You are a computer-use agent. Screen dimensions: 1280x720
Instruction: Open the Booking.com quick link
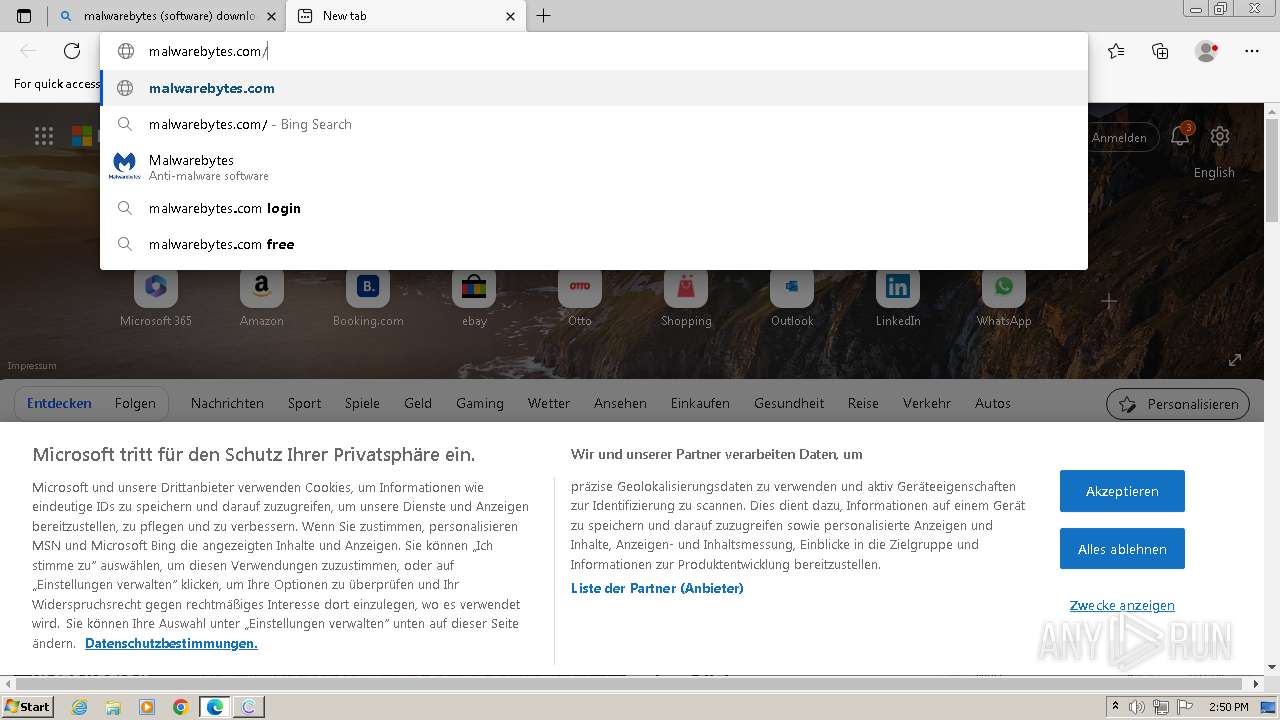click(368, 298)
